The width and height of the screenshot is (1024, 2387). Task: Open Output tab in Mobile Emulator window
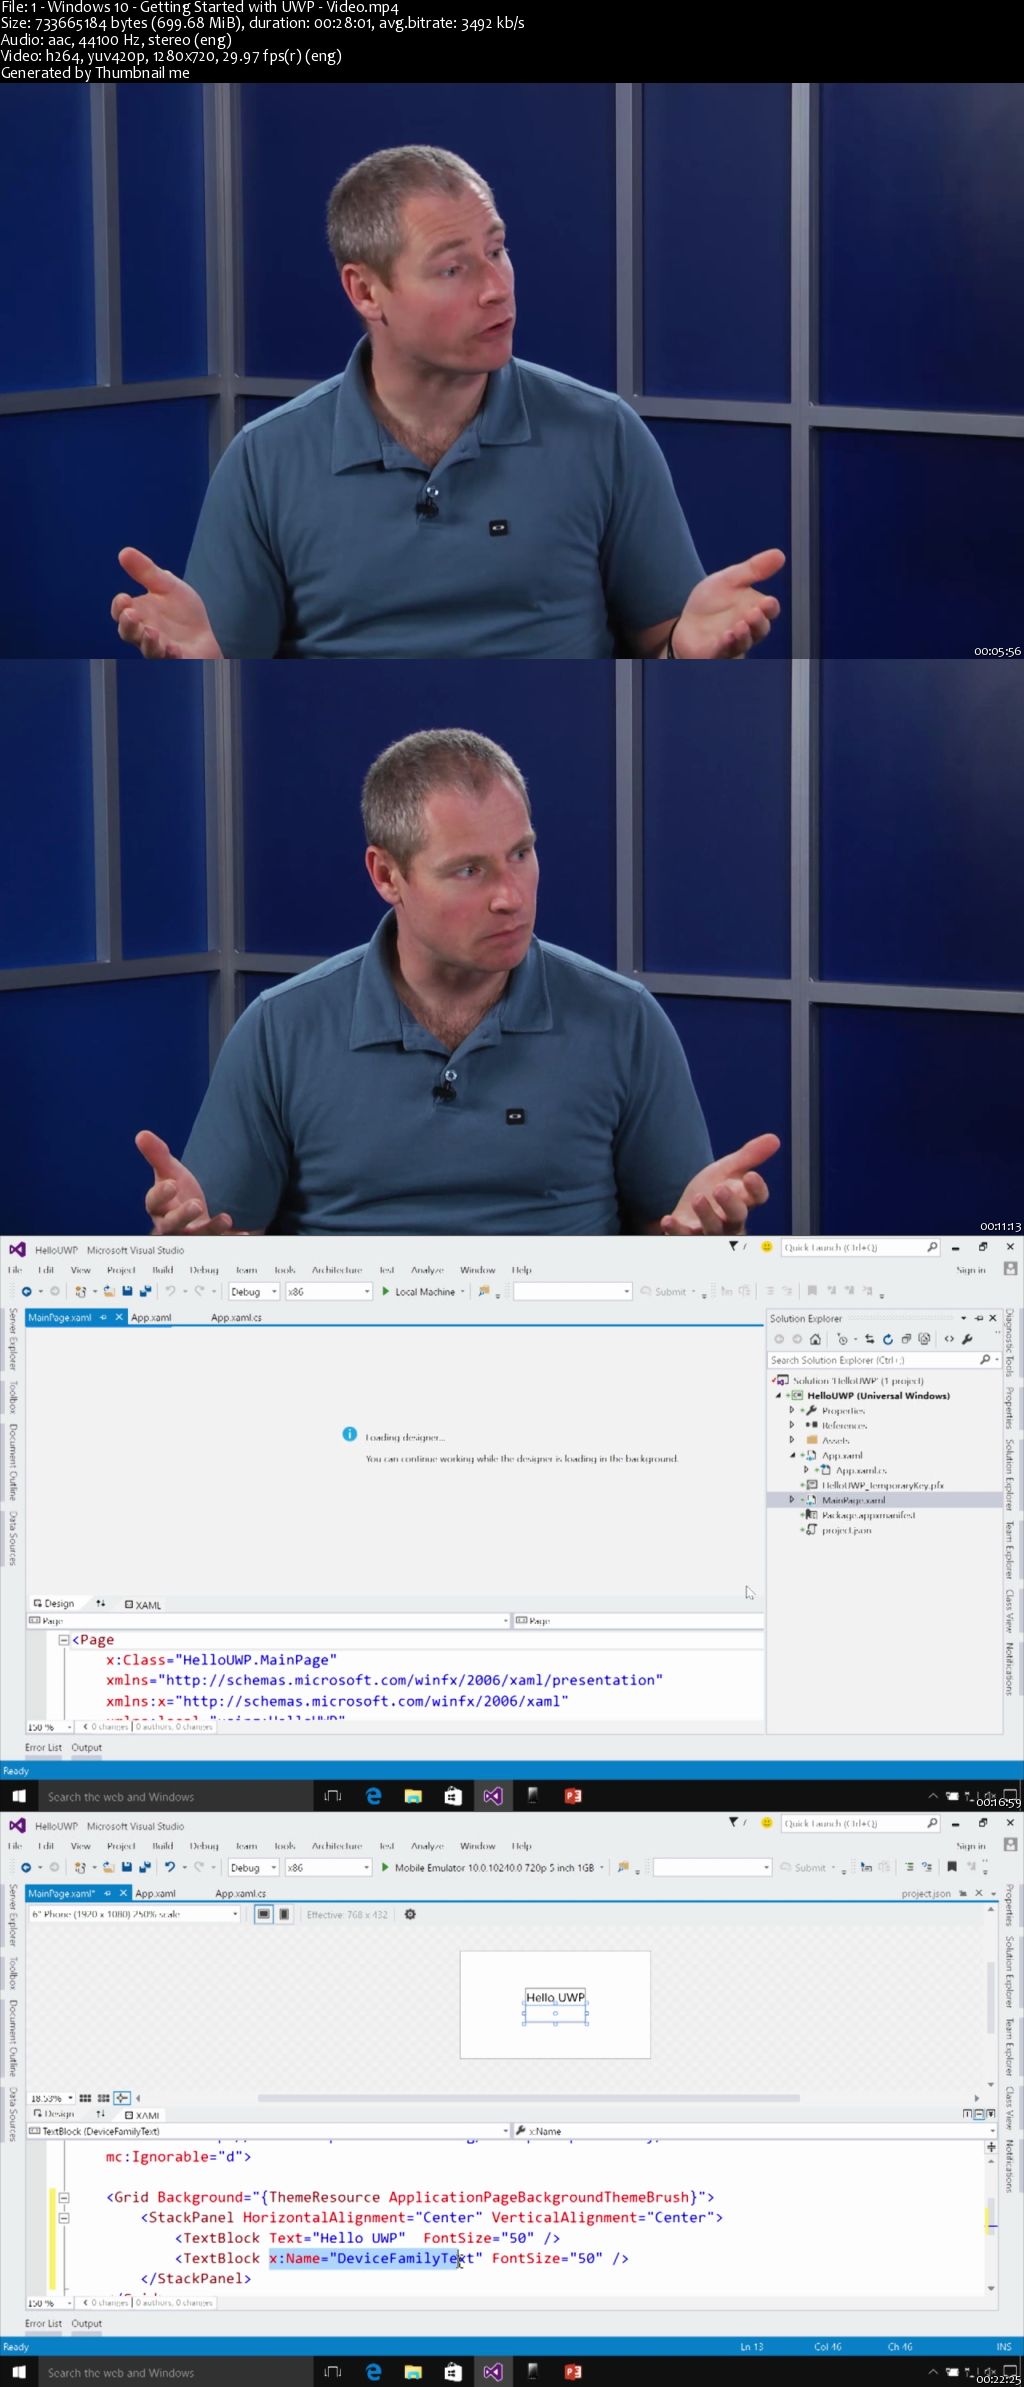coord(87,2323)
